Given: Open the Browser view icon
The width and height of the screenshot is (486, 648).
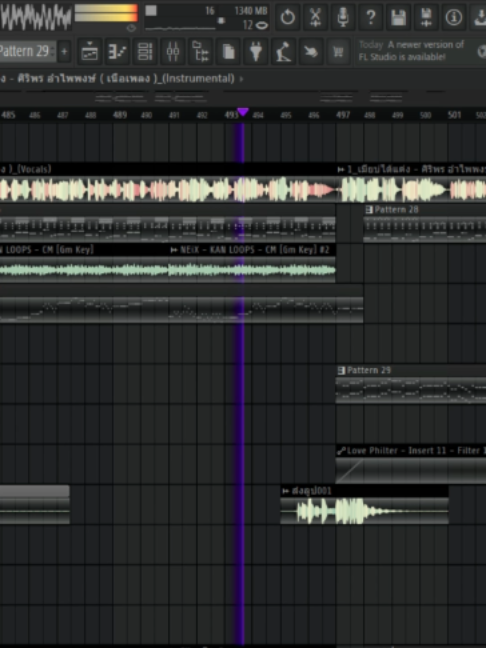Looking at the screenshot, I should [200, 52].
